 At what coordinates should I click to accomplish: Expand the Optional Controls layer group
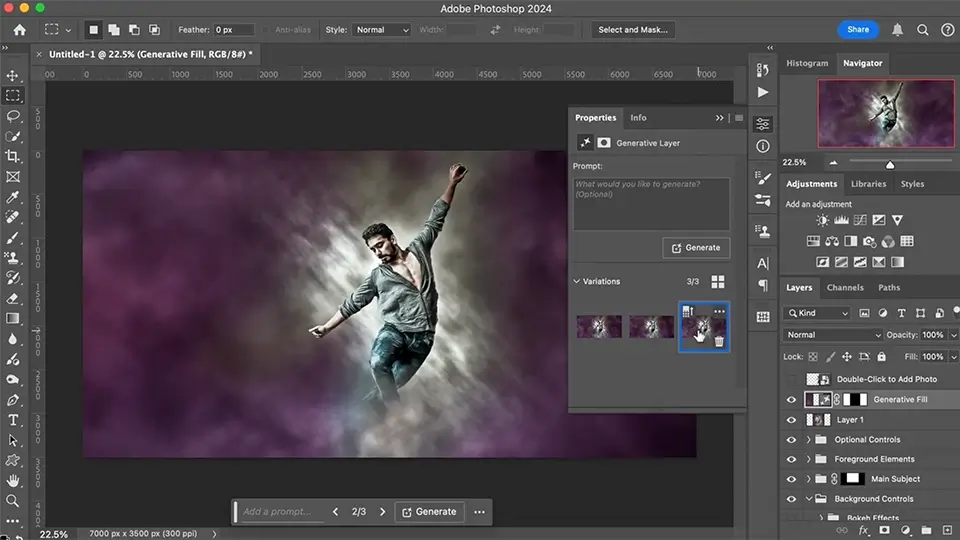(808, 440)
